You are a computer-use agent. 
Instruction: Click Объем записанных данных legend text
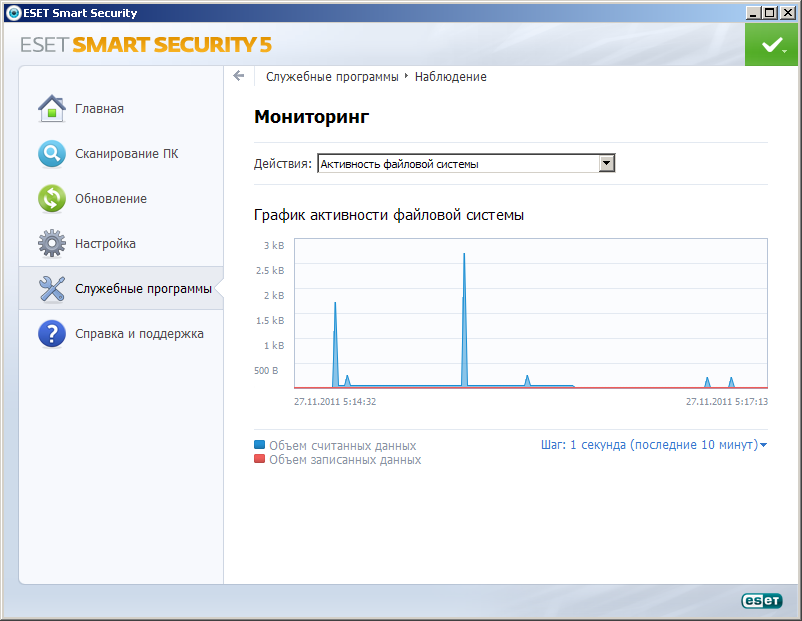tap(345, 460)
